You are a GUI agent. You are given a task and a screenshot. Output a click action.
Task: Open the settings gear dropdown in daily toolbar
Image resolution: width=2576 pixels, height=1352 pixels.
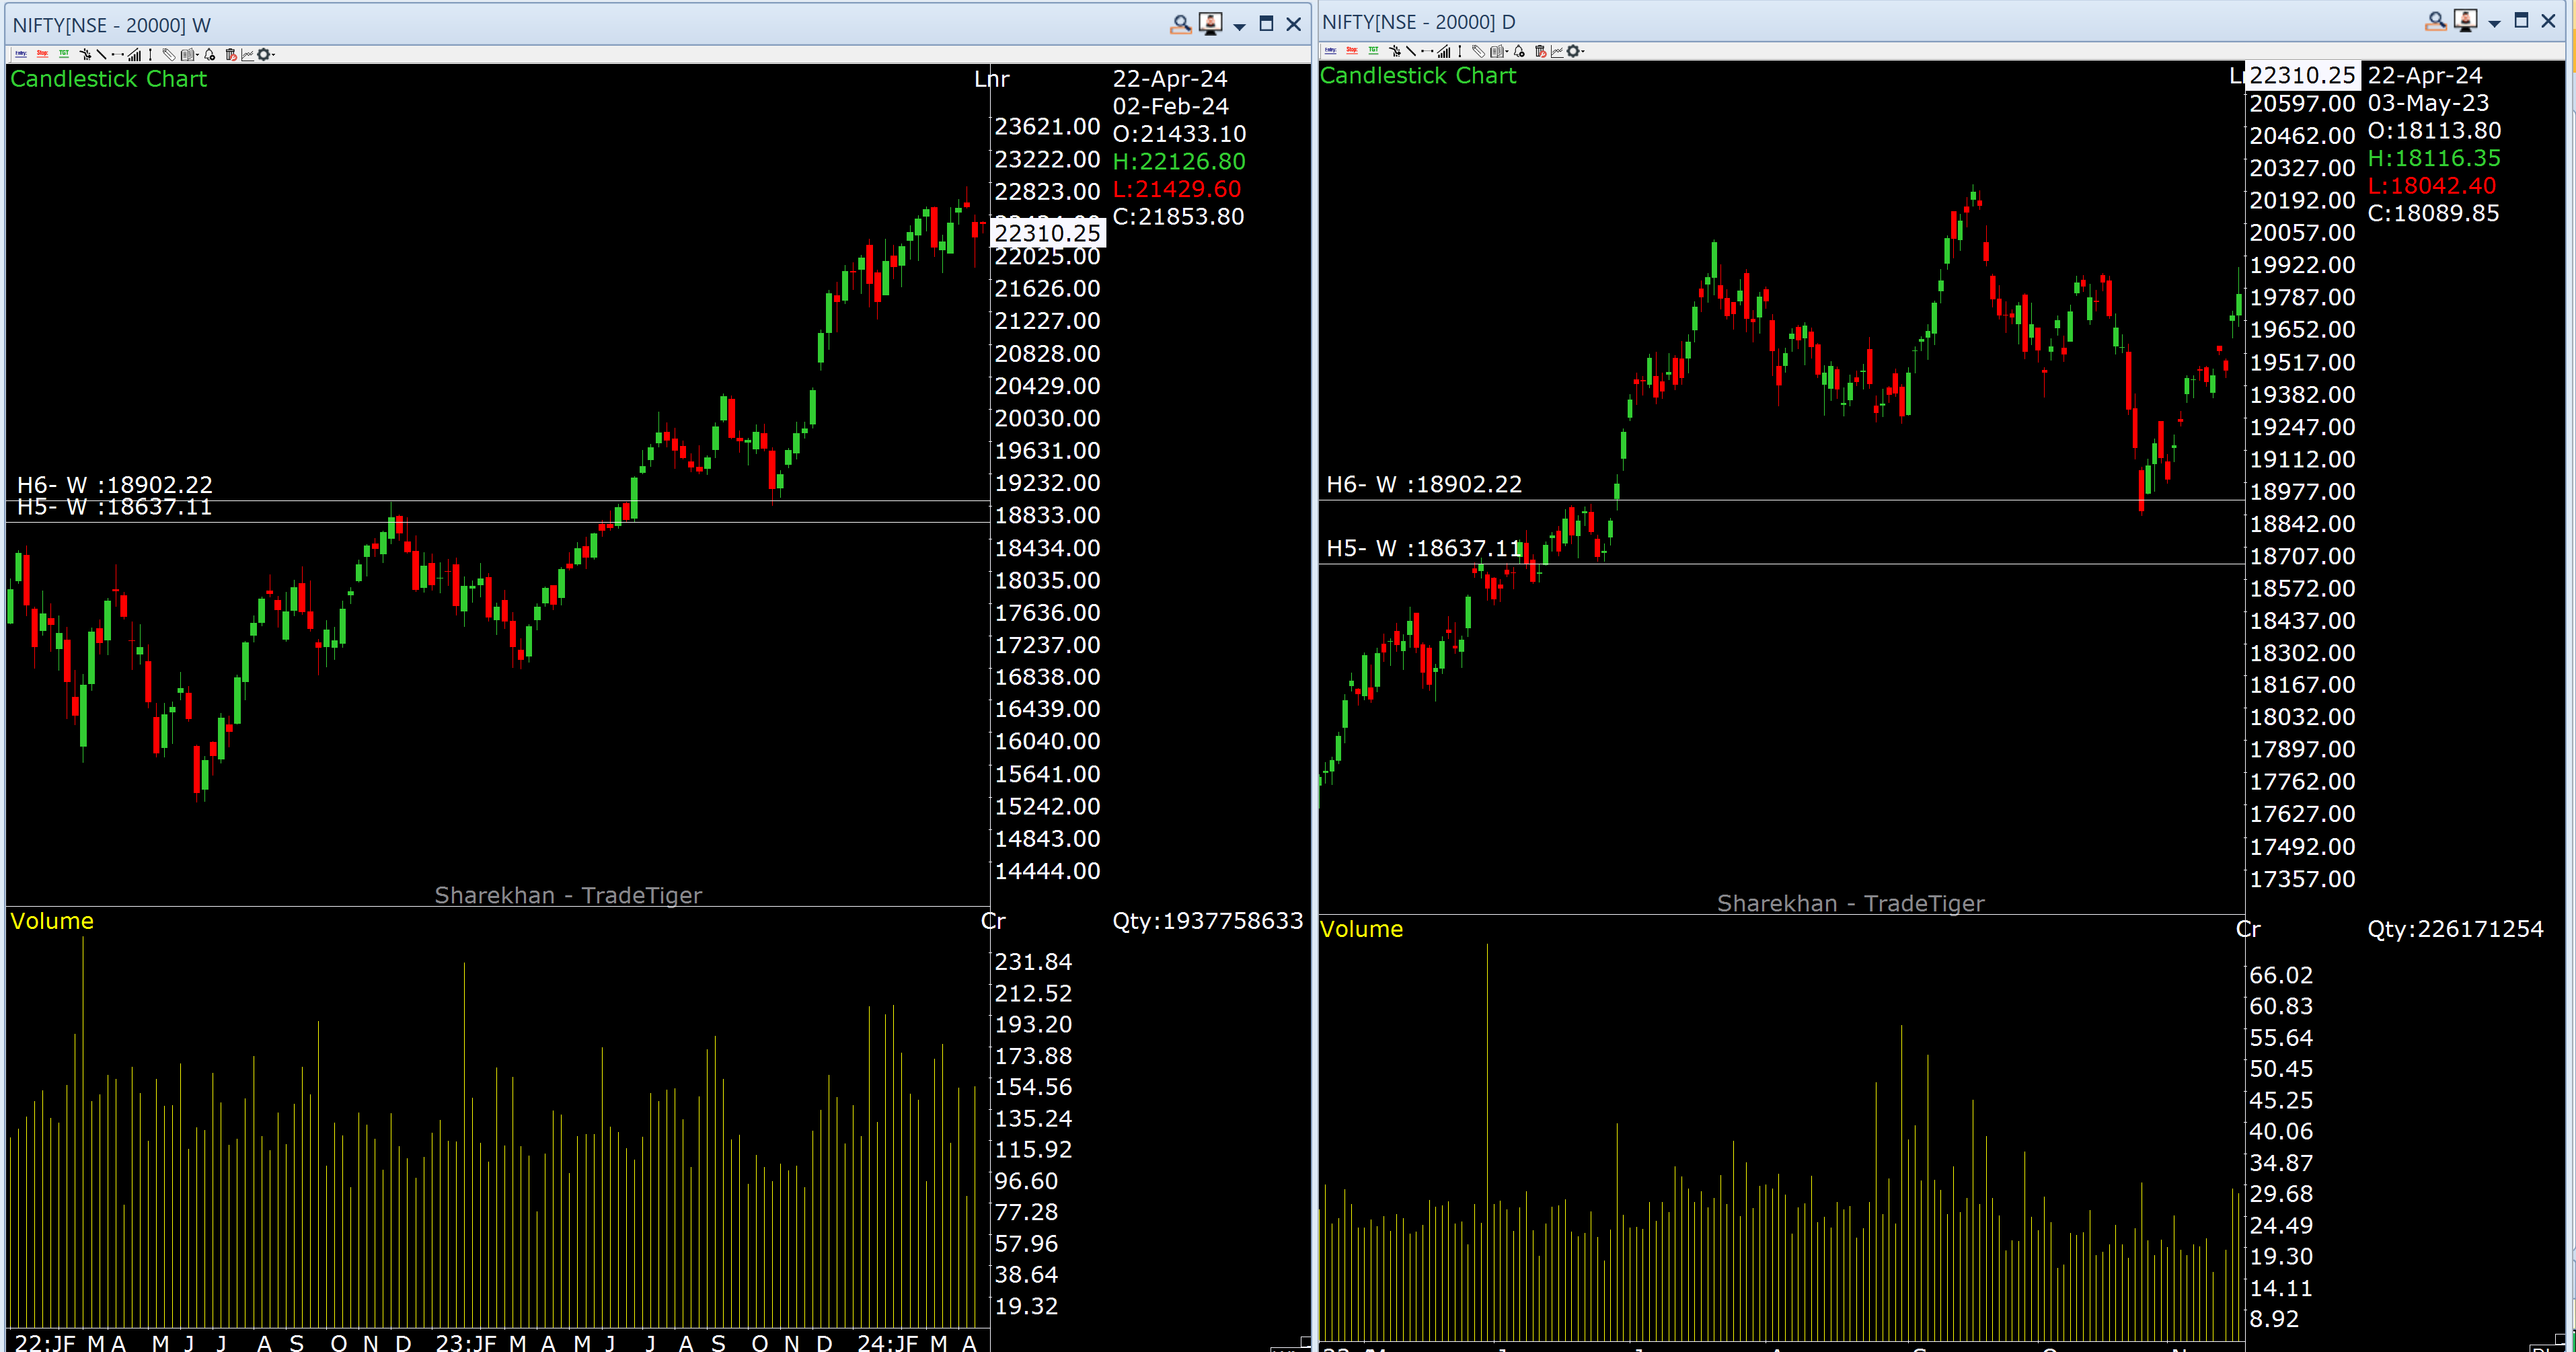tap(1583, 52)
